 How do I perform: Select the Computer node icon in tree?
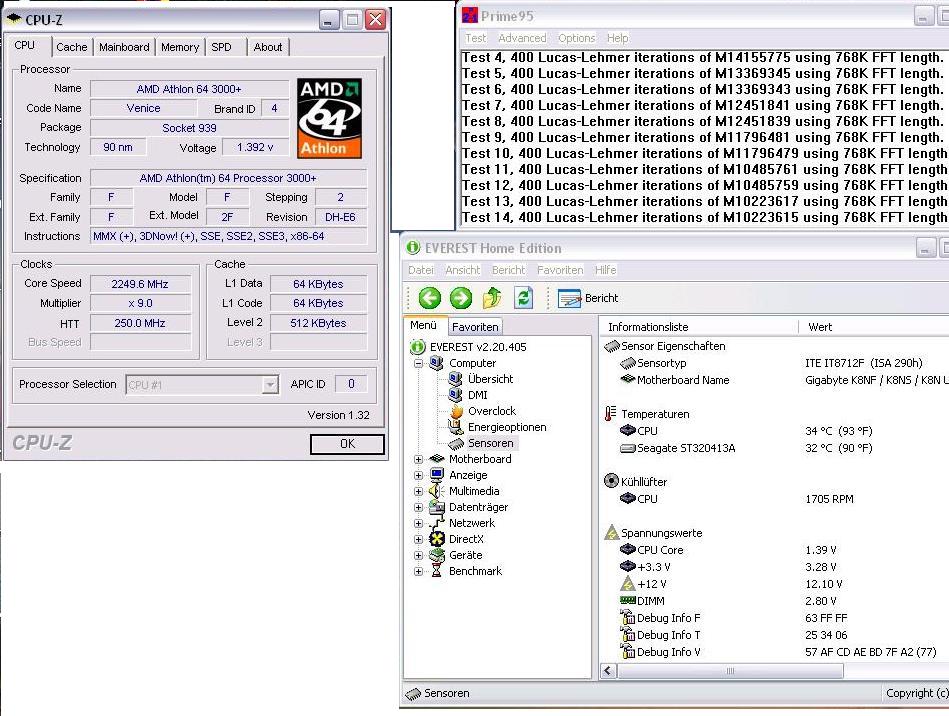click(436, 363)
